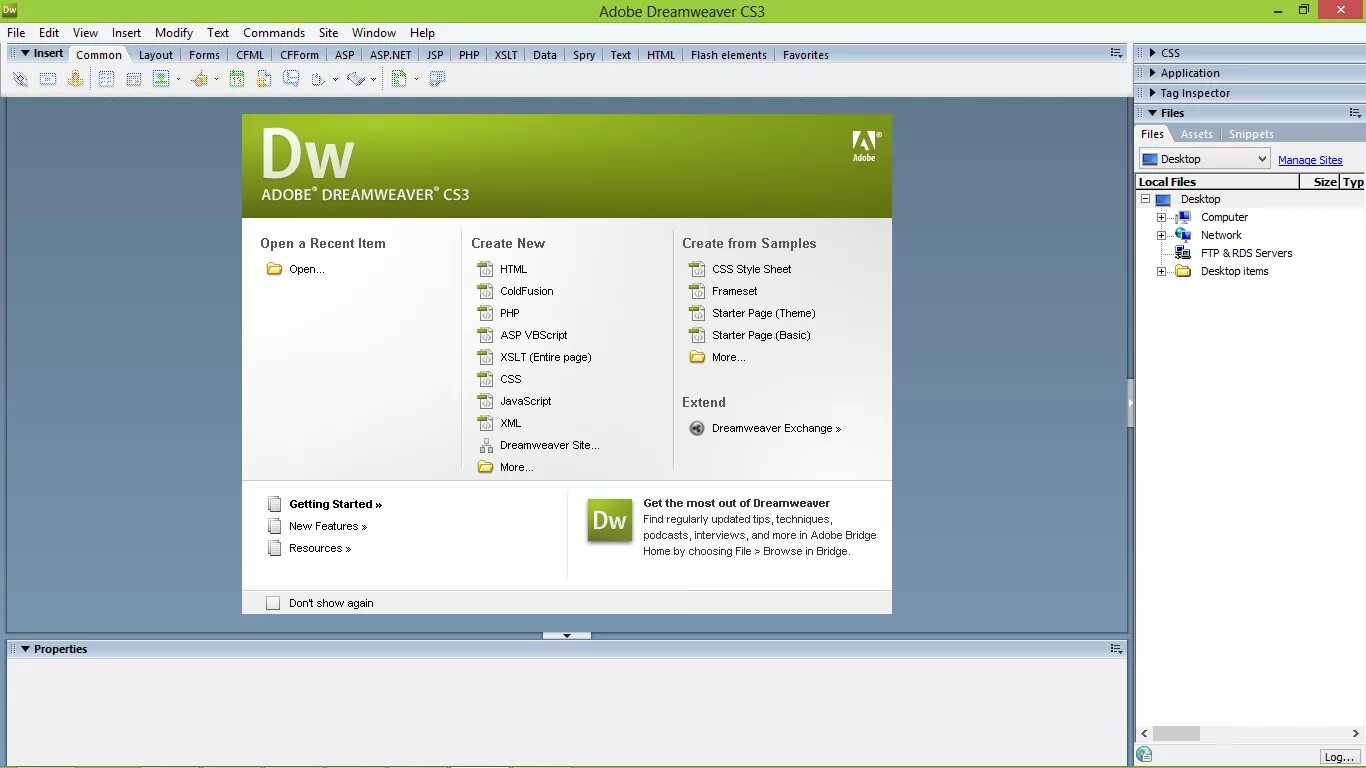Click the Images insert icon
This screenshot has height=768, width=1366.
point(161,79)
